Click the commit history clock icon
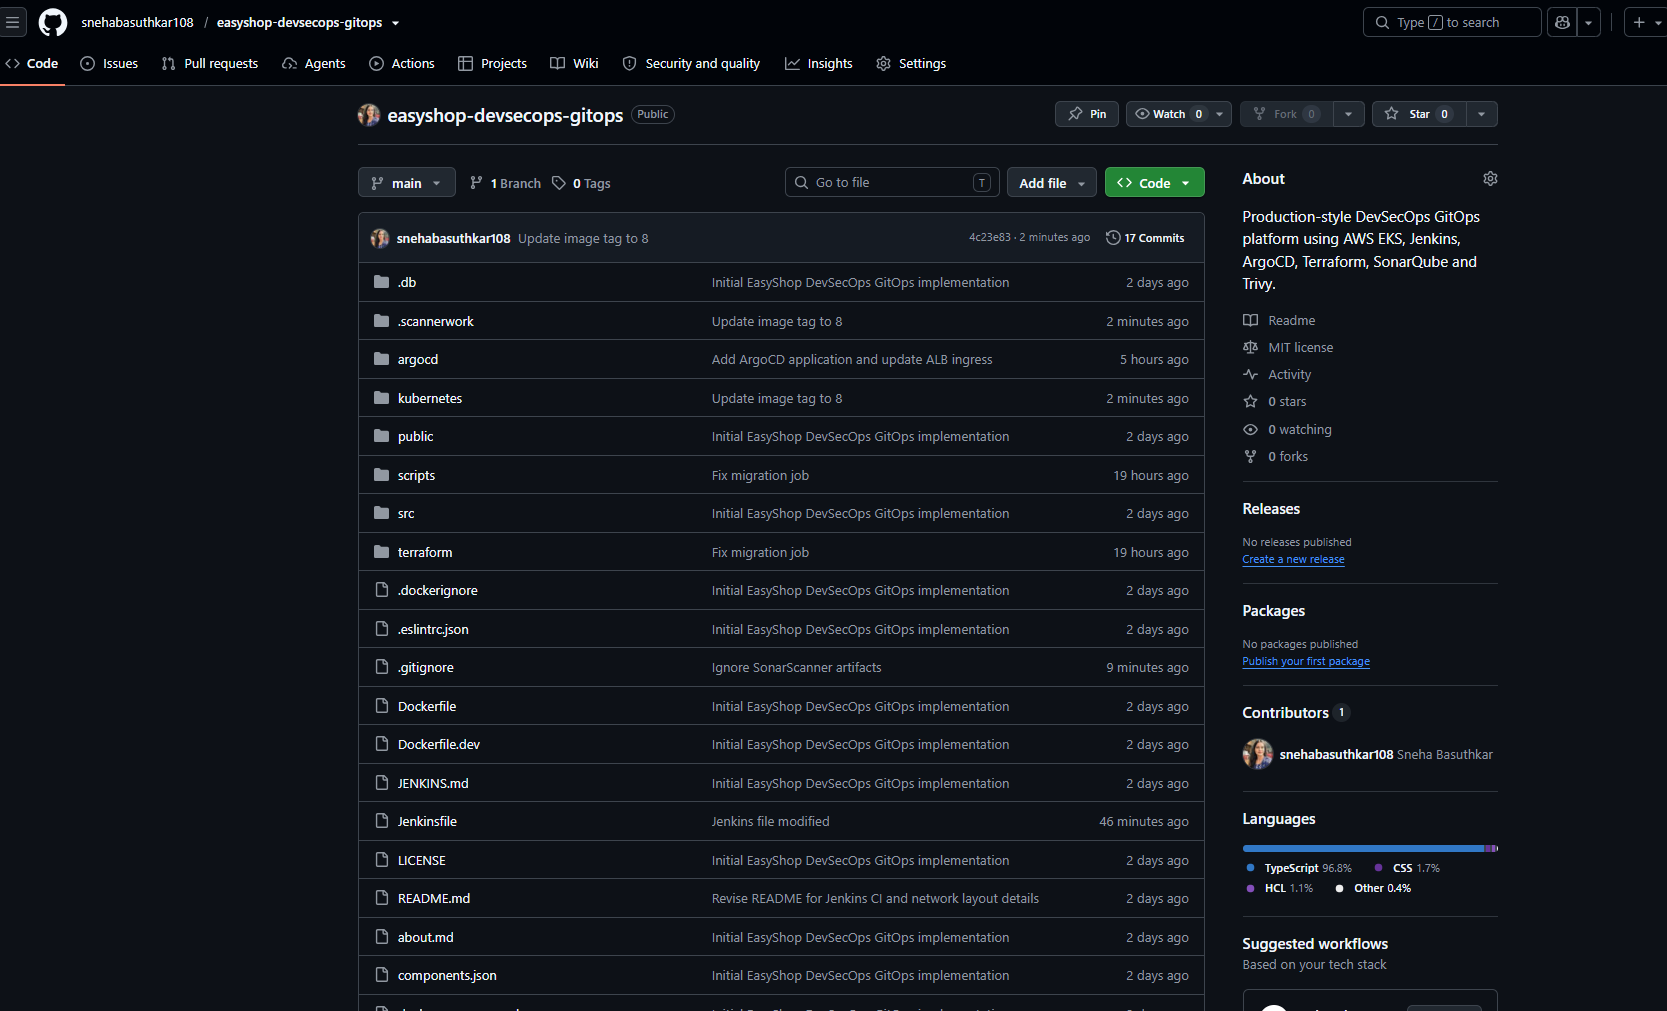The width and height of the screenshot is (1667, 1011). [x=1113, y=238]
